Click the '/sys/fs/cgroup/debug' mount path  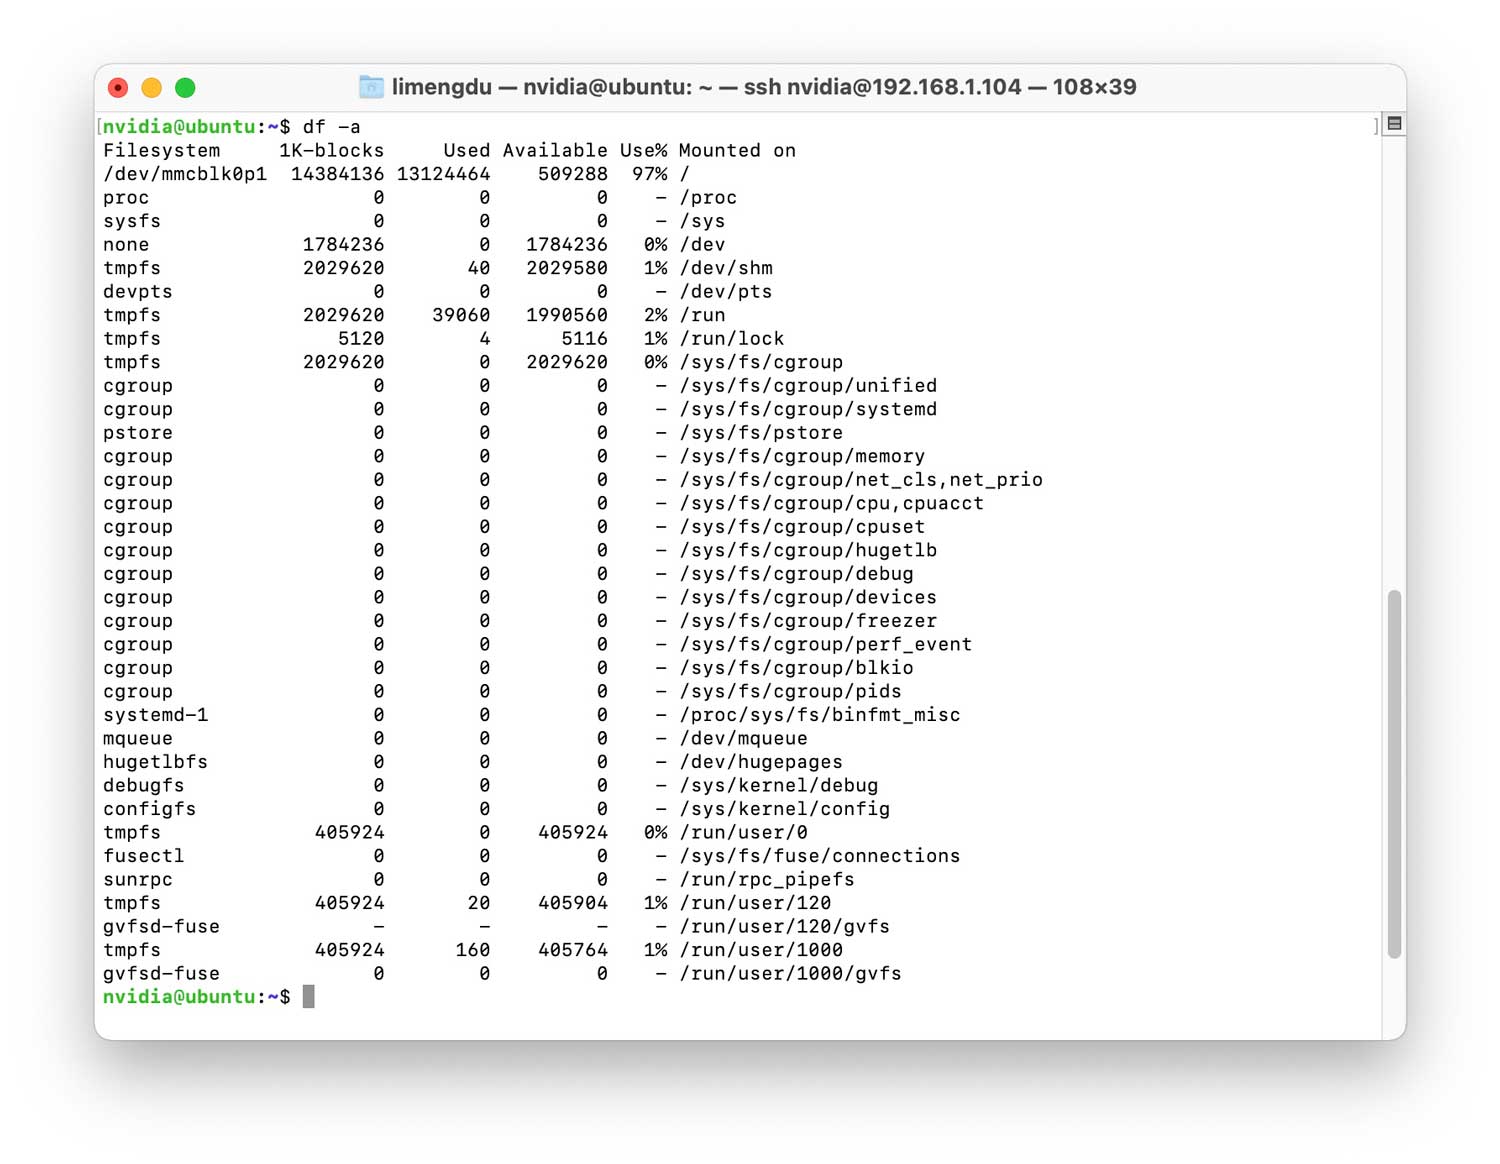[x=796, y=574]
